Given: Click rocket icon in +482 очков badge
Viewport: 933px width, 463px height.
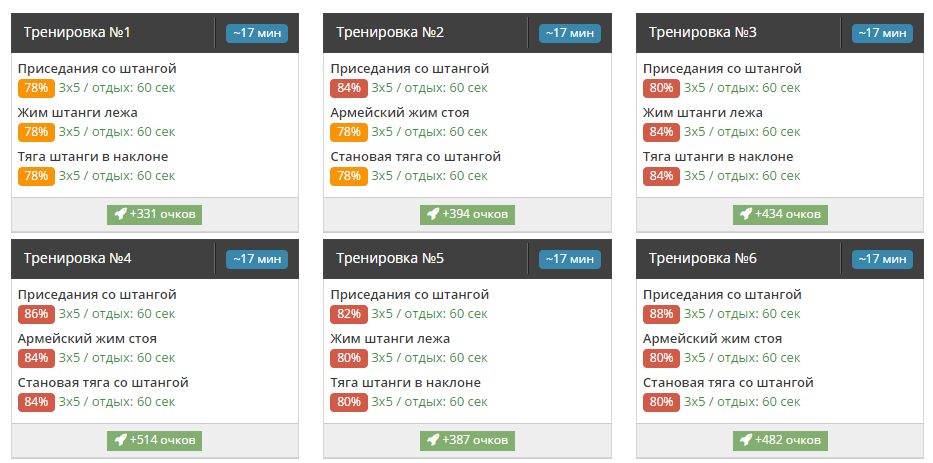Looking at the screenshot, I should (x=746, y=440).
